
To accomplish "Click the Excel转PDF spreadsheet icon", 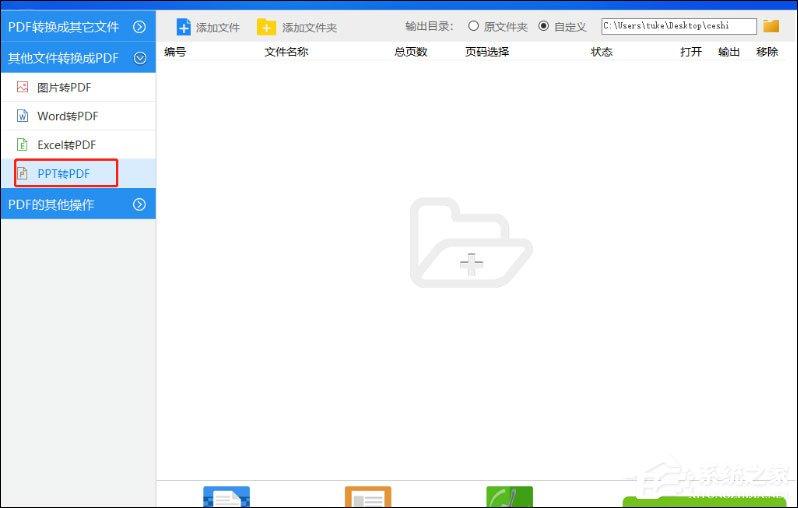I will point(22,145).
